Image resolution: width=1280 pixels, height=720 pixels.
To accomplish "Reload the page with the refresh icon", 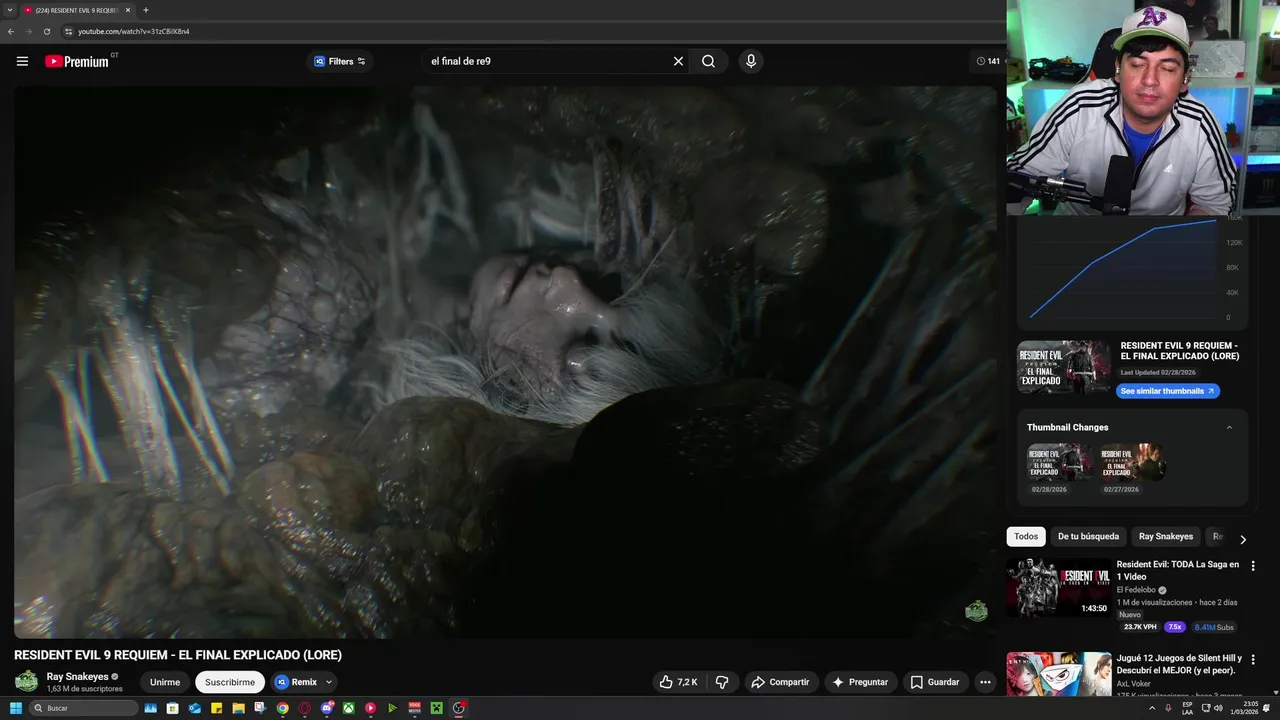I will (47, 31).
